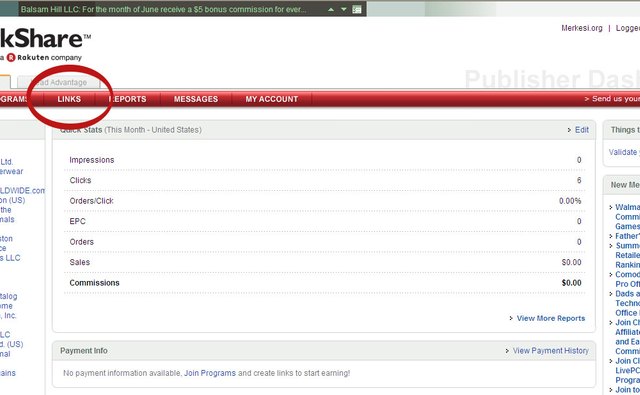
Task: Follow the Join Programs link
Action: (x=210, y=373)
